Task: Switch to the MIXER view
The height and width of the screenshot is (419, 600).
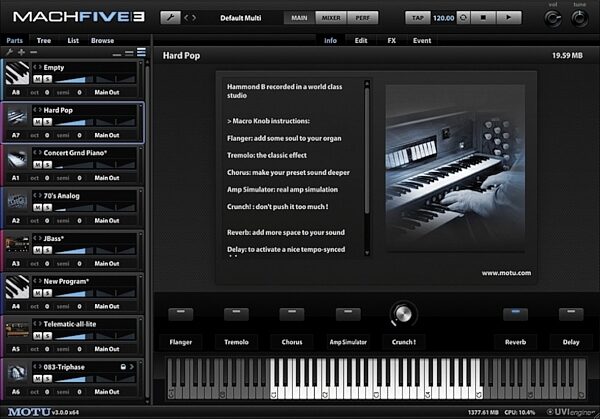Action: point(331,18)
